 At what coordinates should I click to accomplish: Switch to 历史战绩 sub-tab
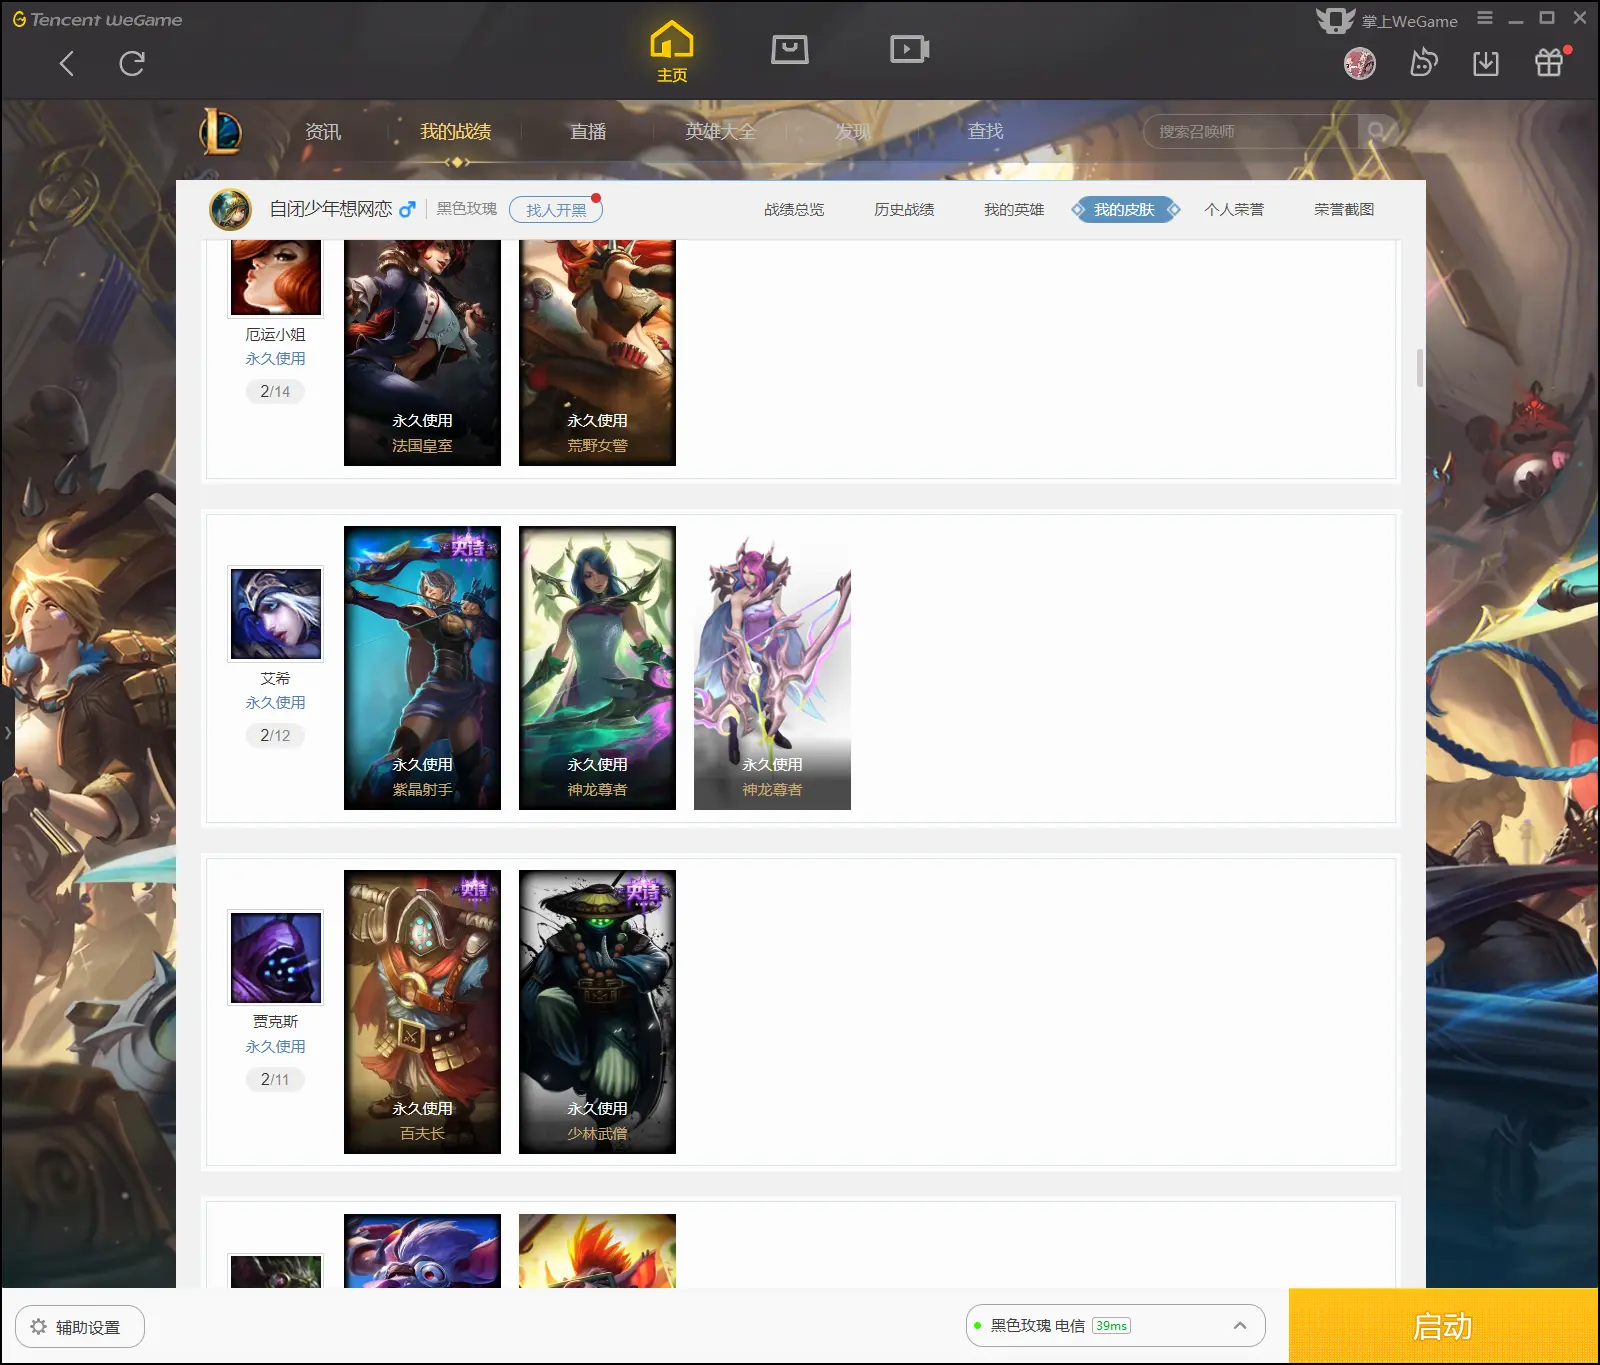[904, 209]
